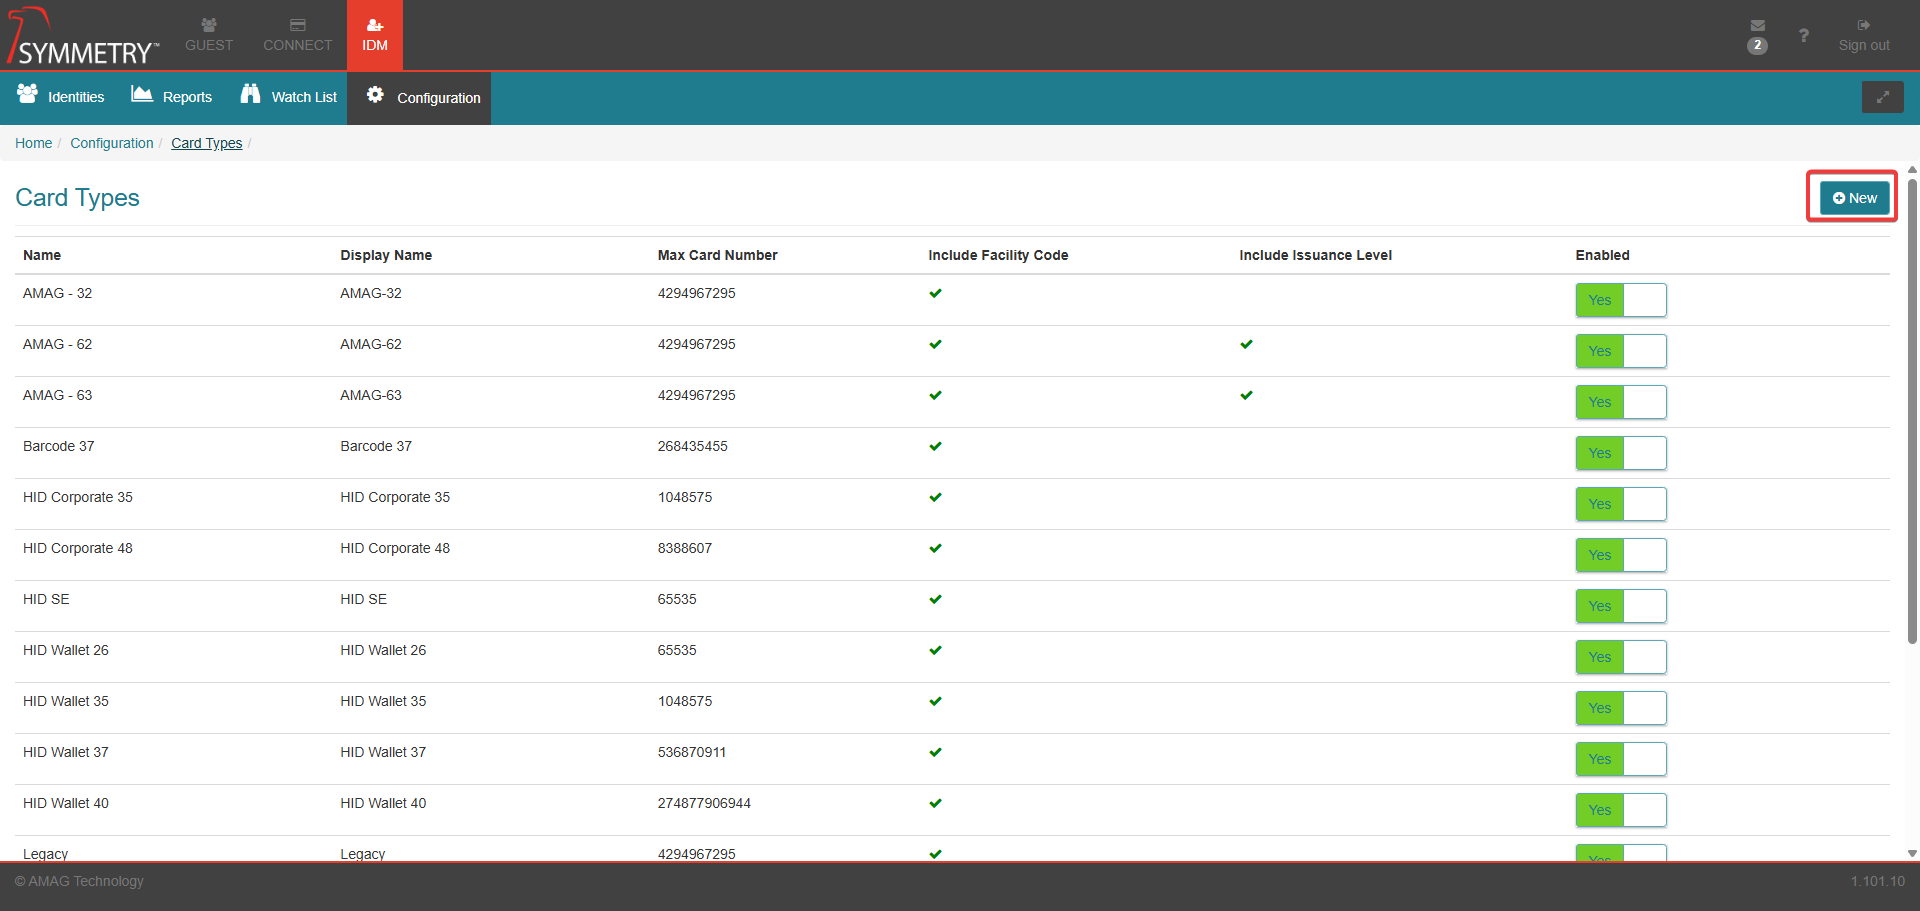Viewport: 1920px width, 911px height.
Task: Toggle Enabled for Barcode 37
Action: click(x=1620, y=453)
